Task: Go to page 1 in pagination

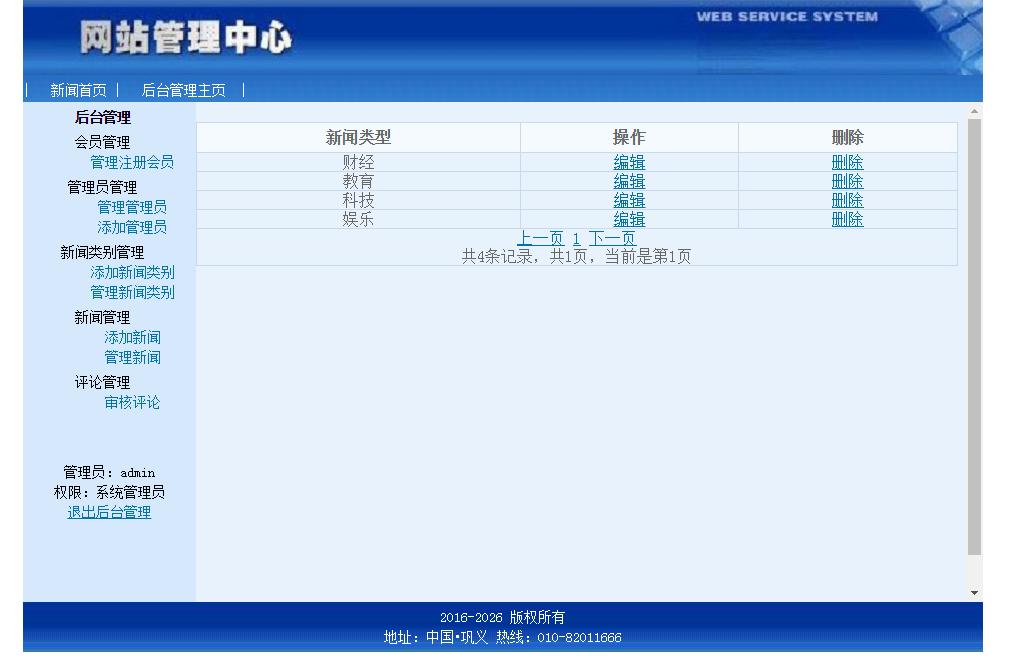Action: point(576,238)
